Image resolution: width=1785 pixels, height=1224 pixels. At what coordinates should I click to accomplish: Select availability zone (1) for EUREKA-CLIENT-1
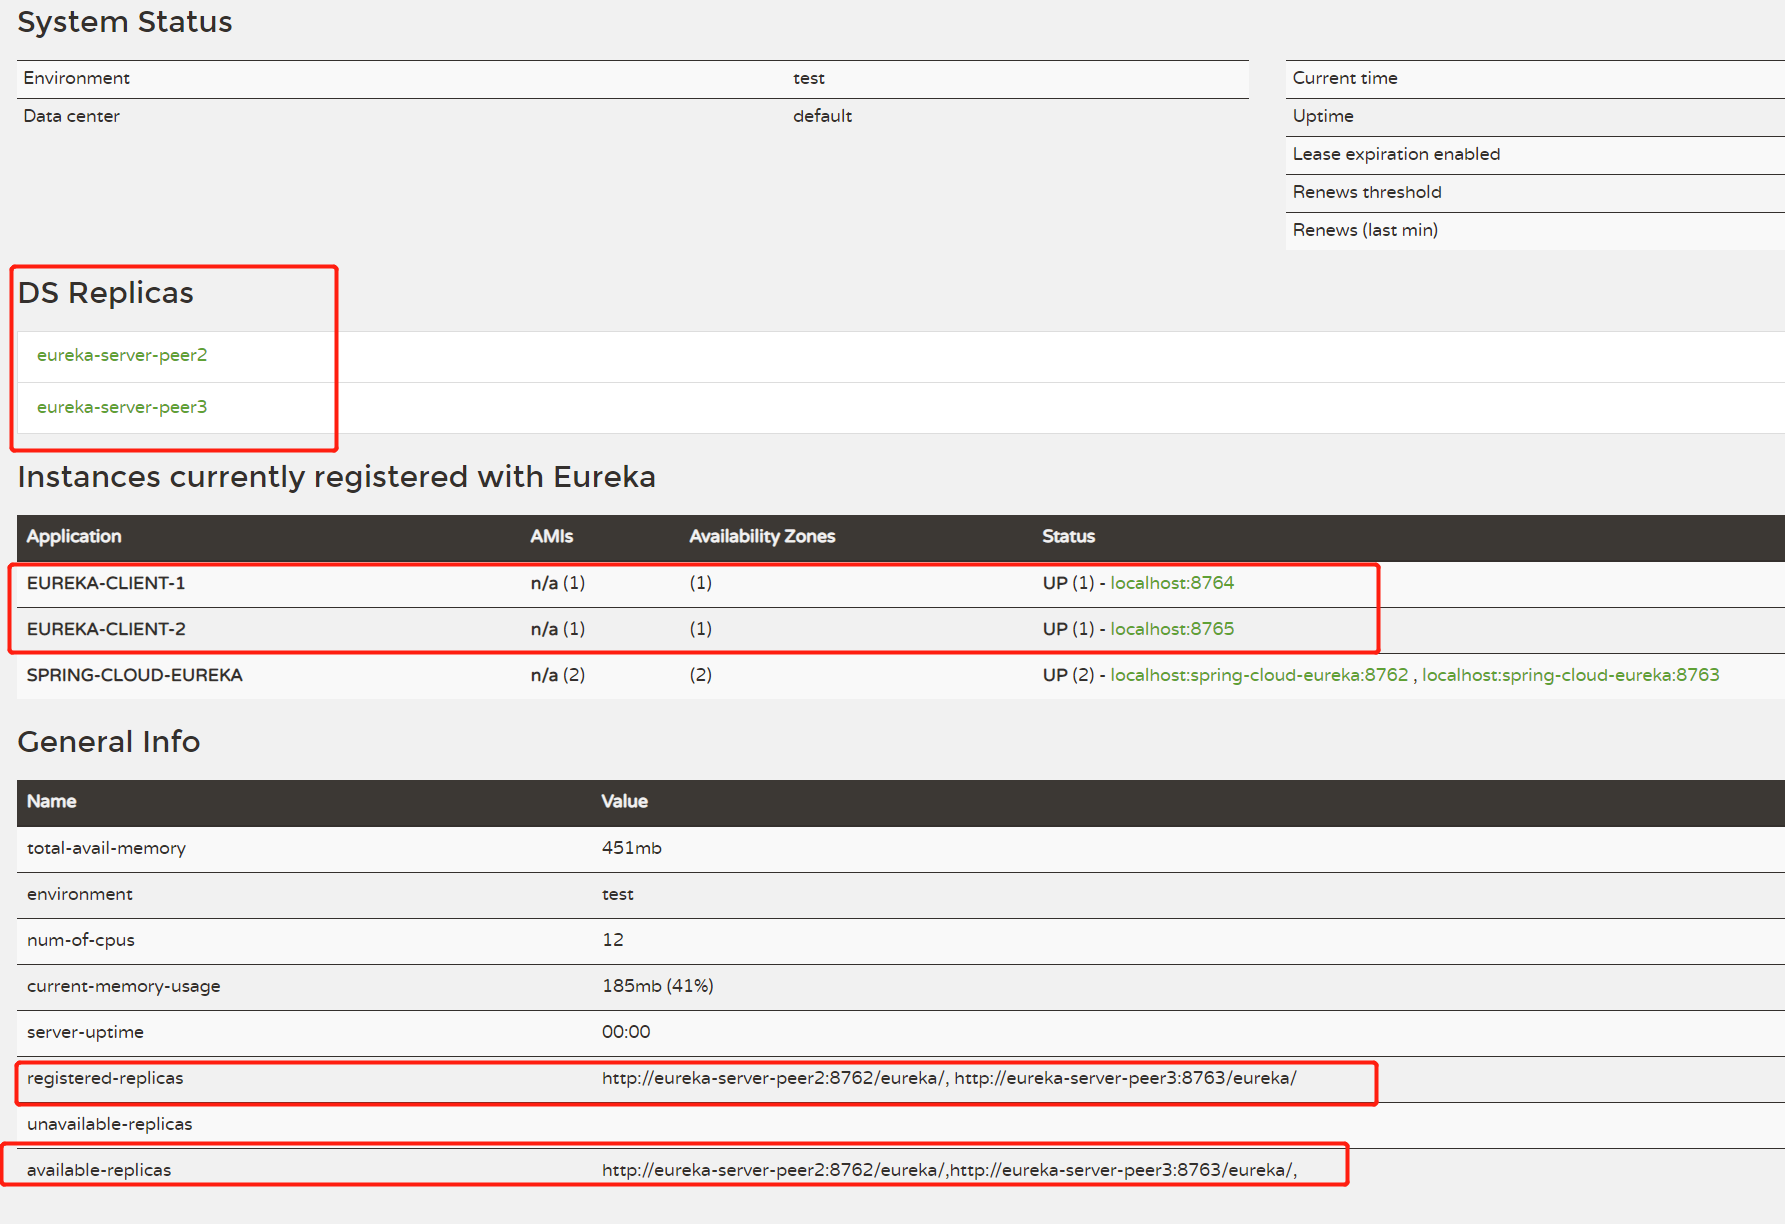pos(701,583)
